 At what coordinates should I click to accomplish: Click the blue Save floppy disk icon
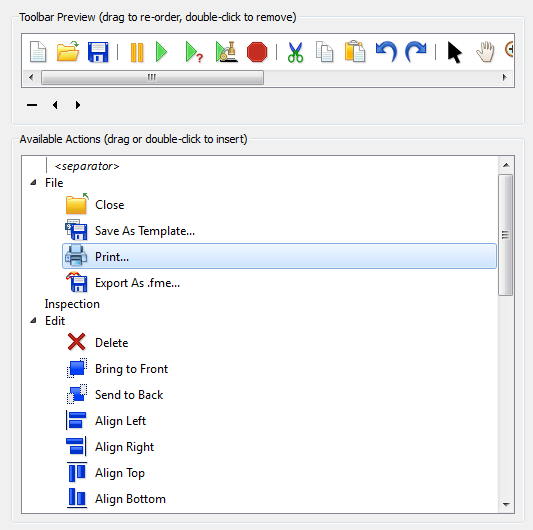(98, 52)
